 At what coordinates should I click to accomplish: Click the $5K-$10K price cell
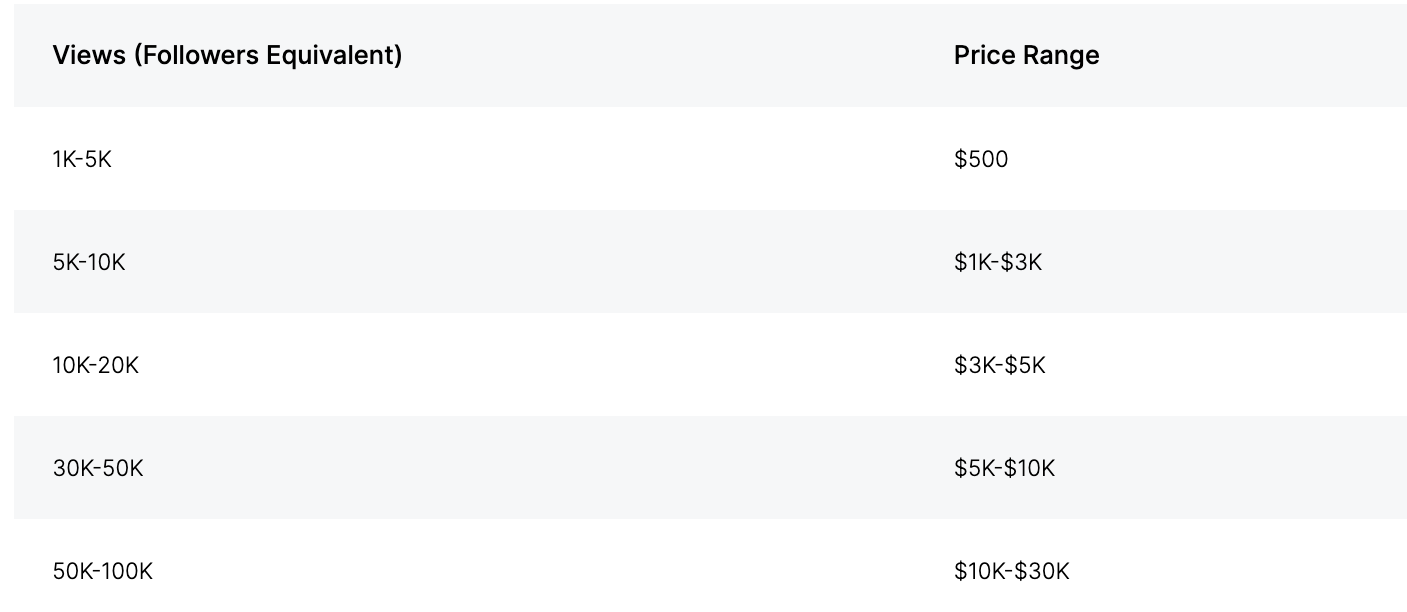pyautogui.click(x=1004, y=468)
